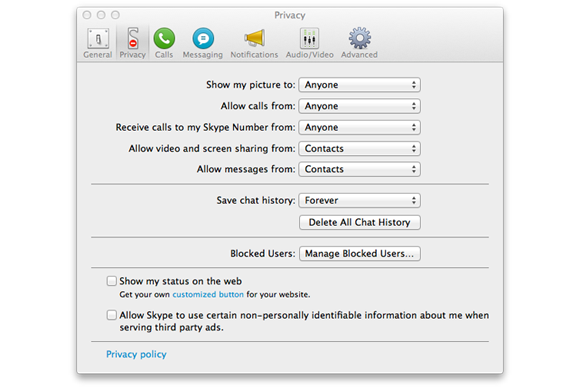Click Manage Blocked Users button
This screenshot has width=580, height=388.
click(x=360, y=254)
